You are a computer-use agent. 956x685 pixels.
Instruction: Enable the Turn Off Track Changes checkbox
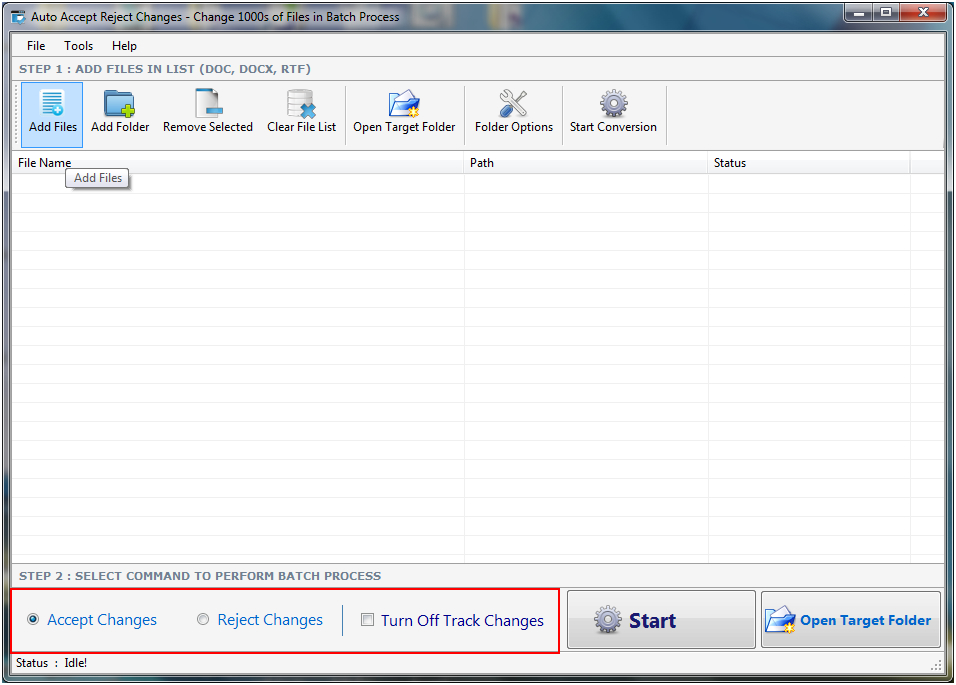click(x=368, y=620)
